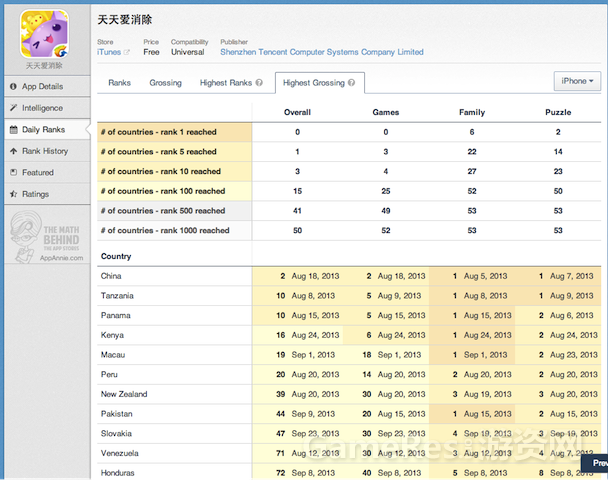Click the Universal compatibility value
Viewport: 608px width, 480px height.
188,52
